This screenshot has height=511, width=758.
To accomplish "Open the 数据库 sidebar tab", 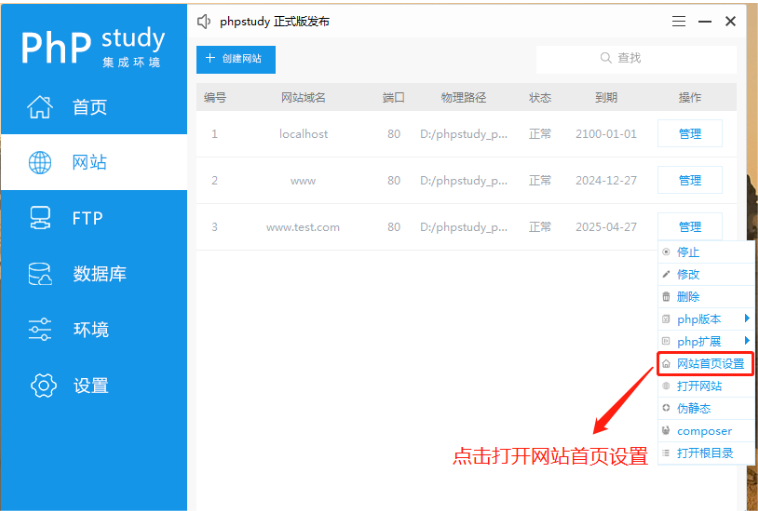I will (x=94, y=274).
